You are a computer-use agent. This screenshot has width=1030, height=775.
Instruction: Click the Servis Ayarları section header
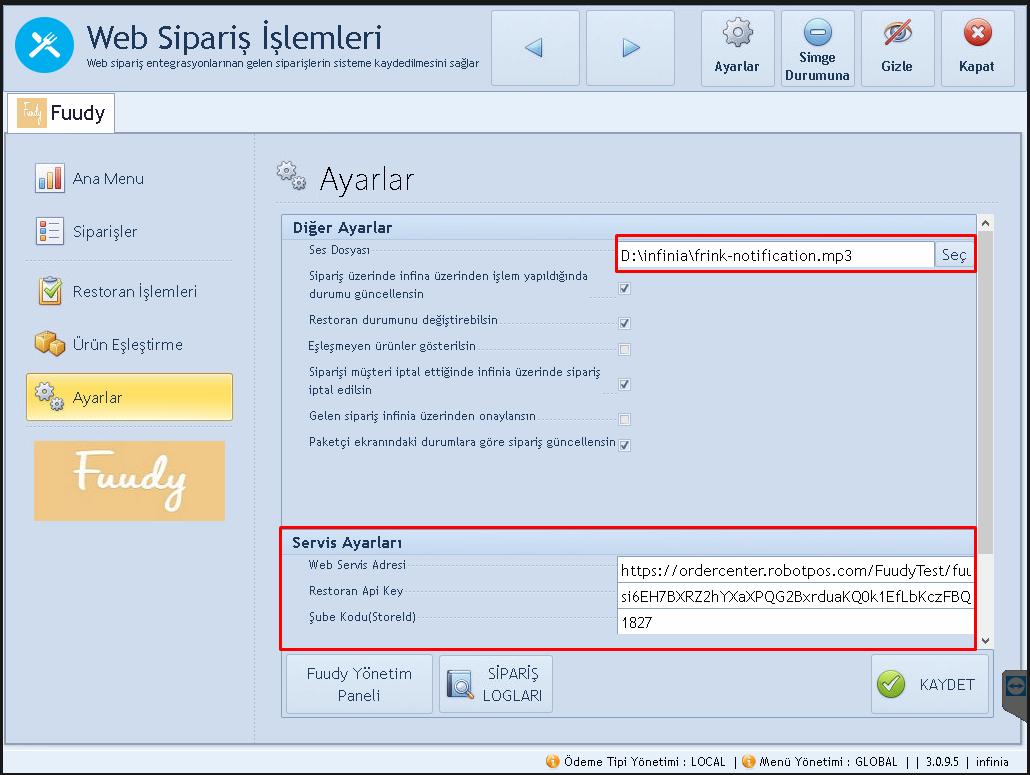[x=629, y=542]
